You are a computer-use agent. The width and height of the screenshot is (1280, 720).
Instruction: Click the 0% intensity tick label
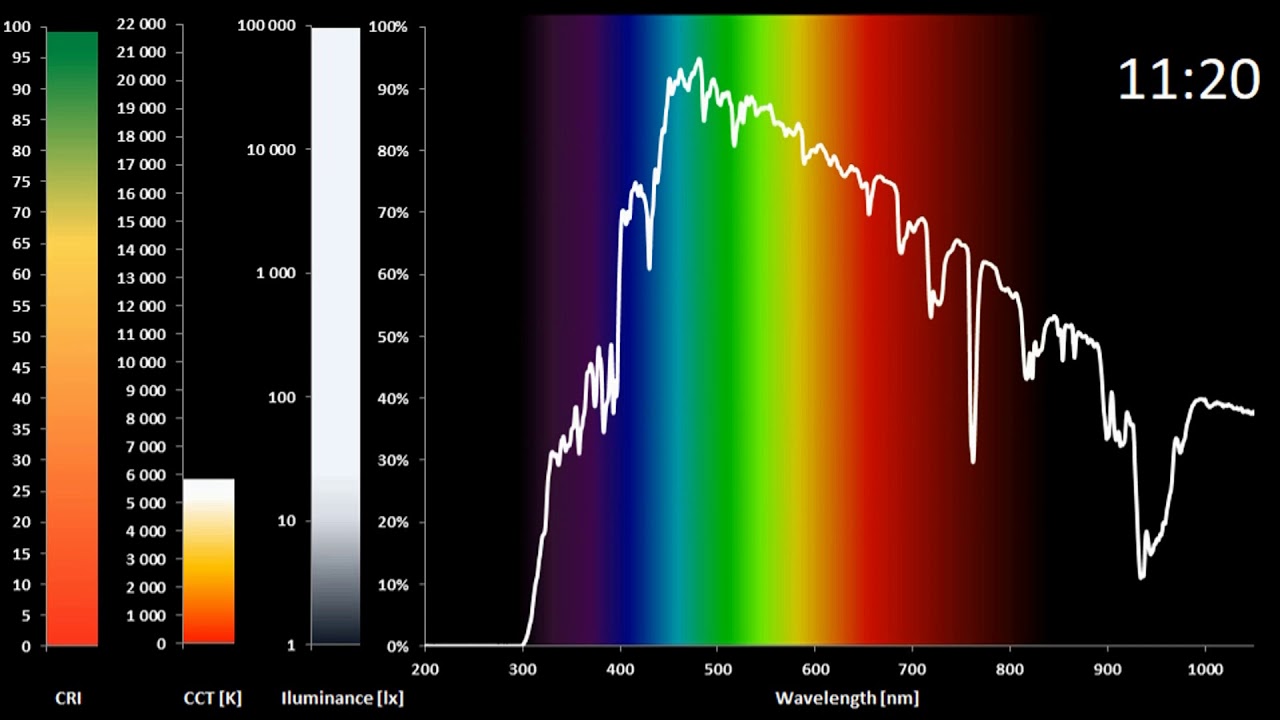[397, 646]
